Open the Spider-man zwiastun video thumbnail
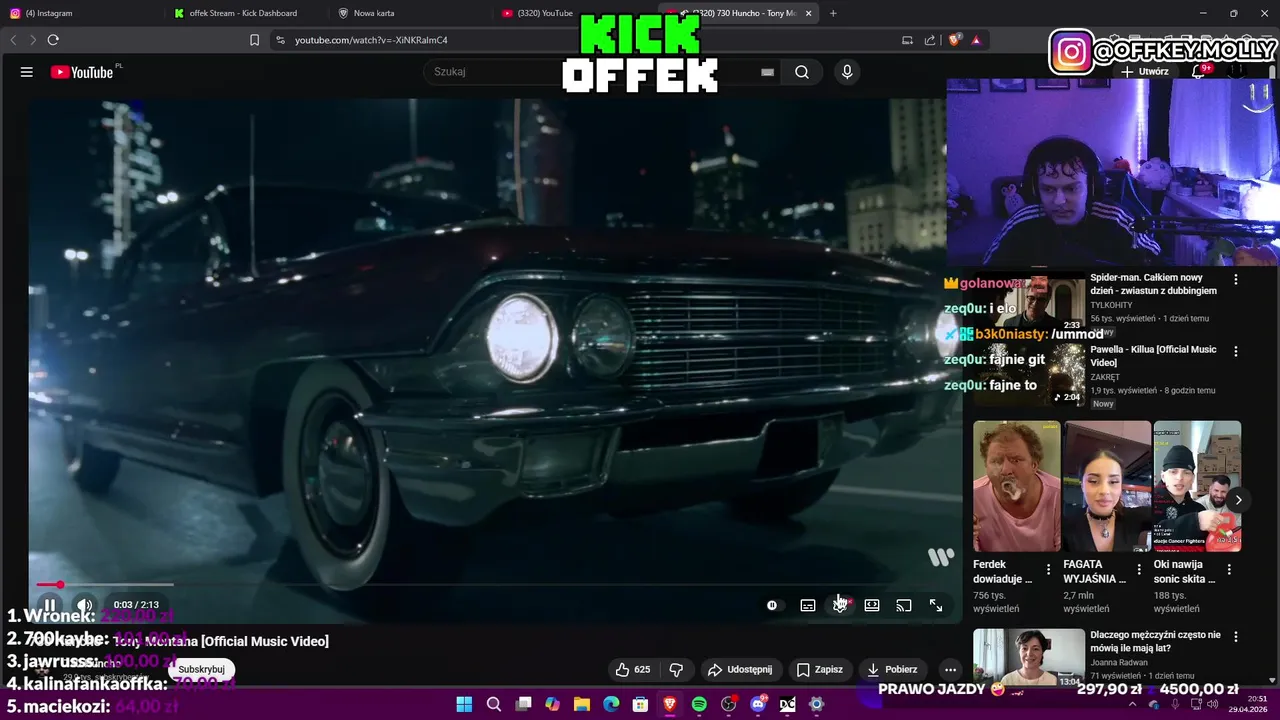1280x720 pixels. pyautogui.click(x=1028, y=303)
